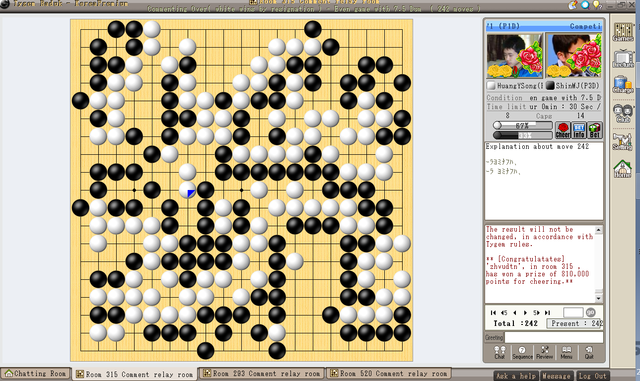
Task: Go to Home sidebar icon
Action: [x=623, y=169]
